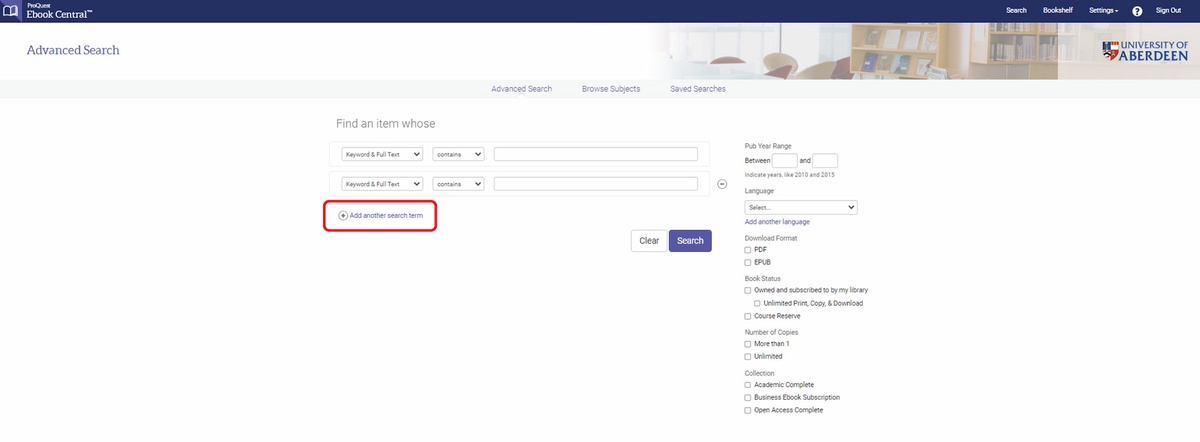Click the Add another language link

[x=777, y=222]
